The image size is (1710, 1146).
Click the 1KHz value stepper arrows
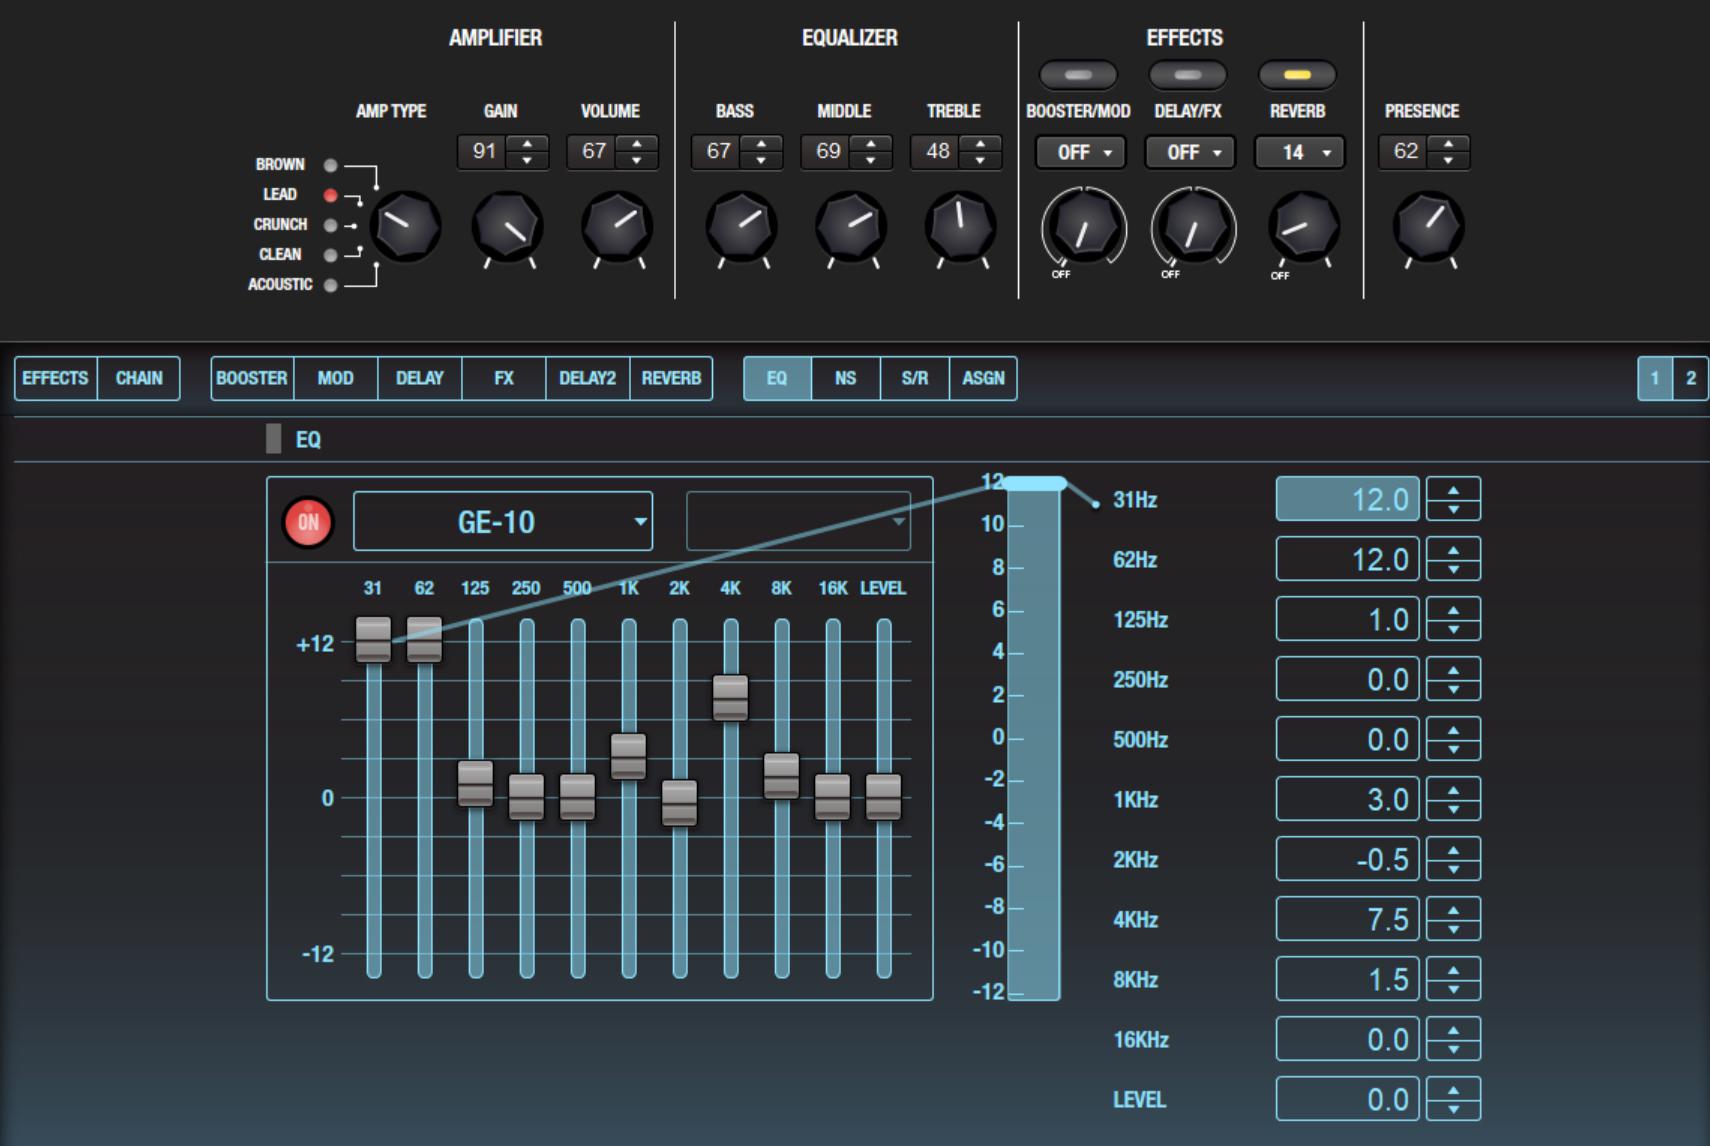click(1454, 799)
